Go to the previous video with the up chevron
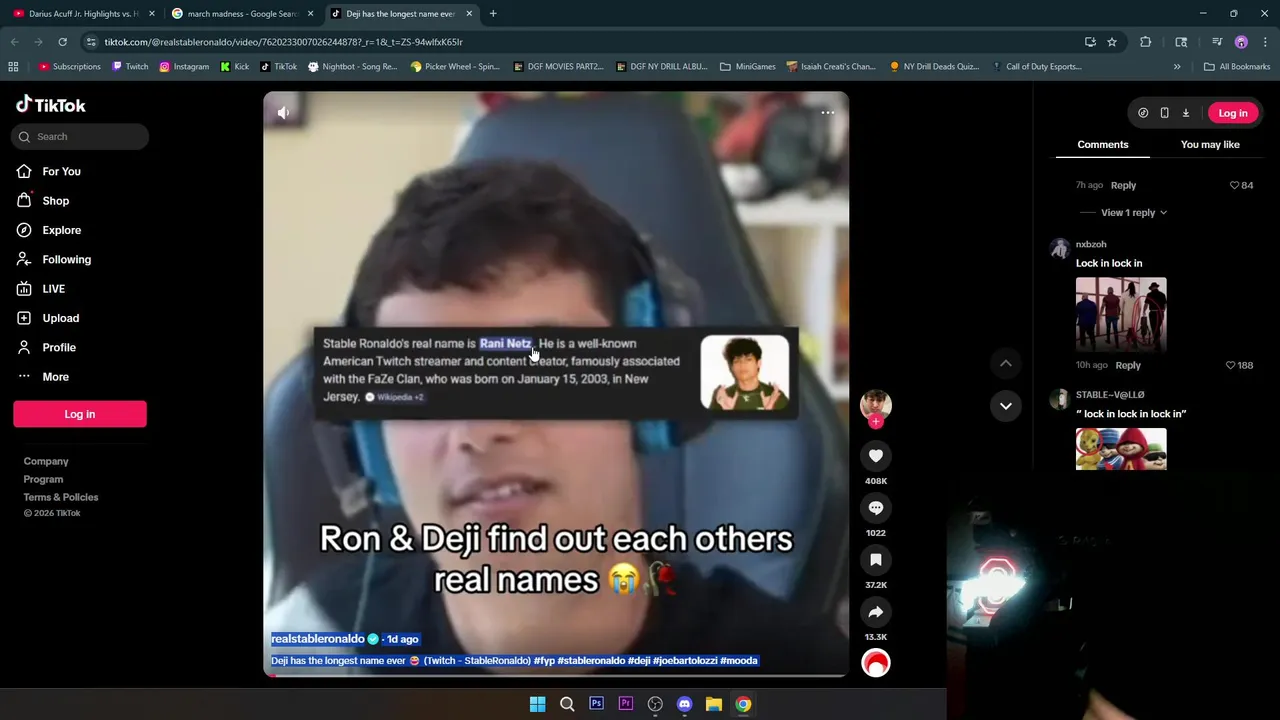 click(x=1006, y=363)
